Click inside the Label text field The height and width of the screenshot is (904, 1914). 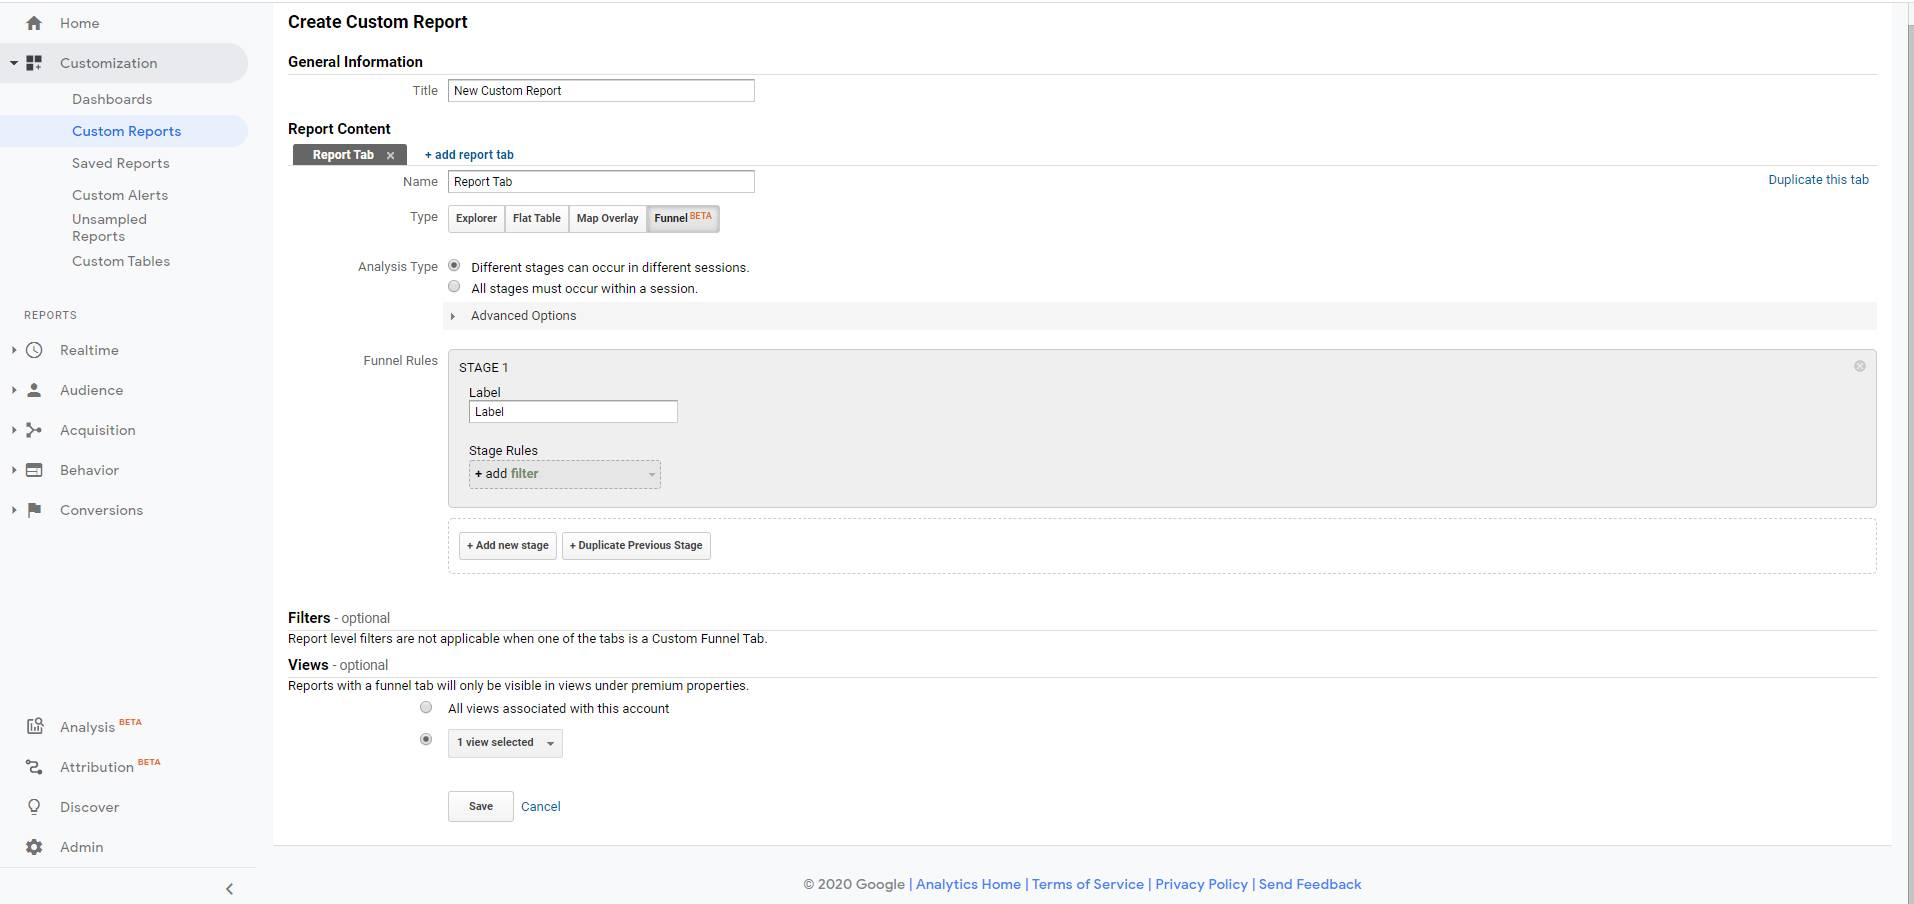[x=572, y=411]
